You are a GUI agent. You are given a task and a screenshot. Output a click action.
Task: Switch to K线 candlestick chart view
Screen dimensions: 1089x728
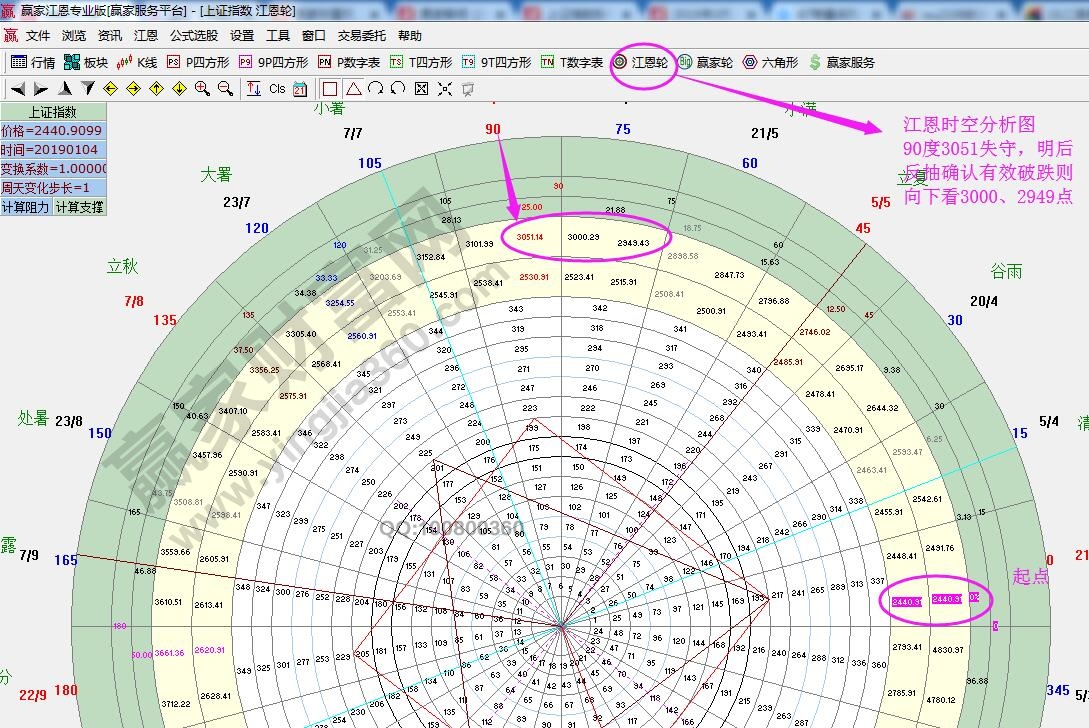click(146, 62)
